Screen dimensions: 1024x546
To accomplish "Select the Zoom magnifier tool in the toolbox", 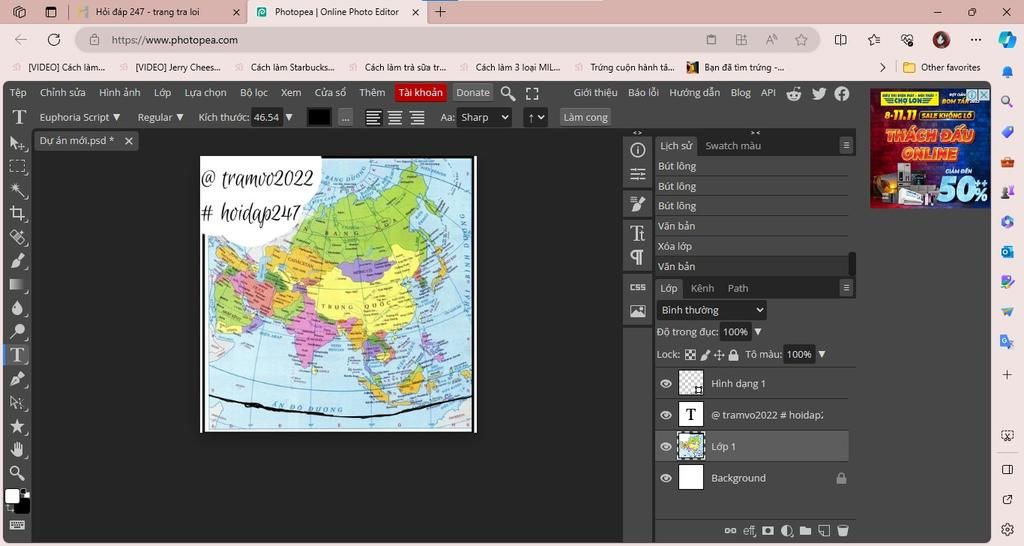I will 18,473.
